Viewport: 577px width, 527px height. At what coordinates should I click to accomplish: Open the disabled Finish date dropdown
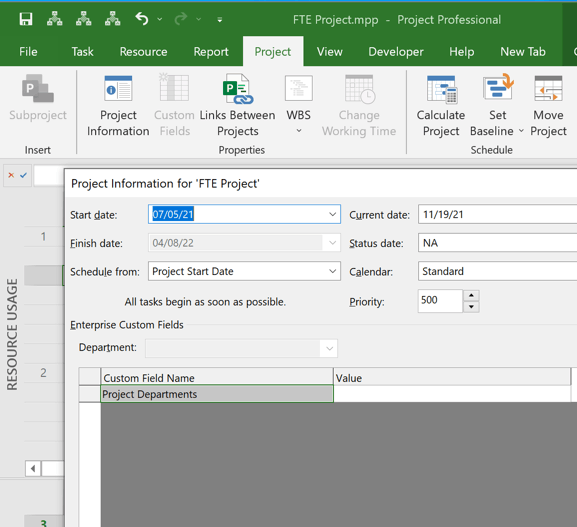(332, 243)
